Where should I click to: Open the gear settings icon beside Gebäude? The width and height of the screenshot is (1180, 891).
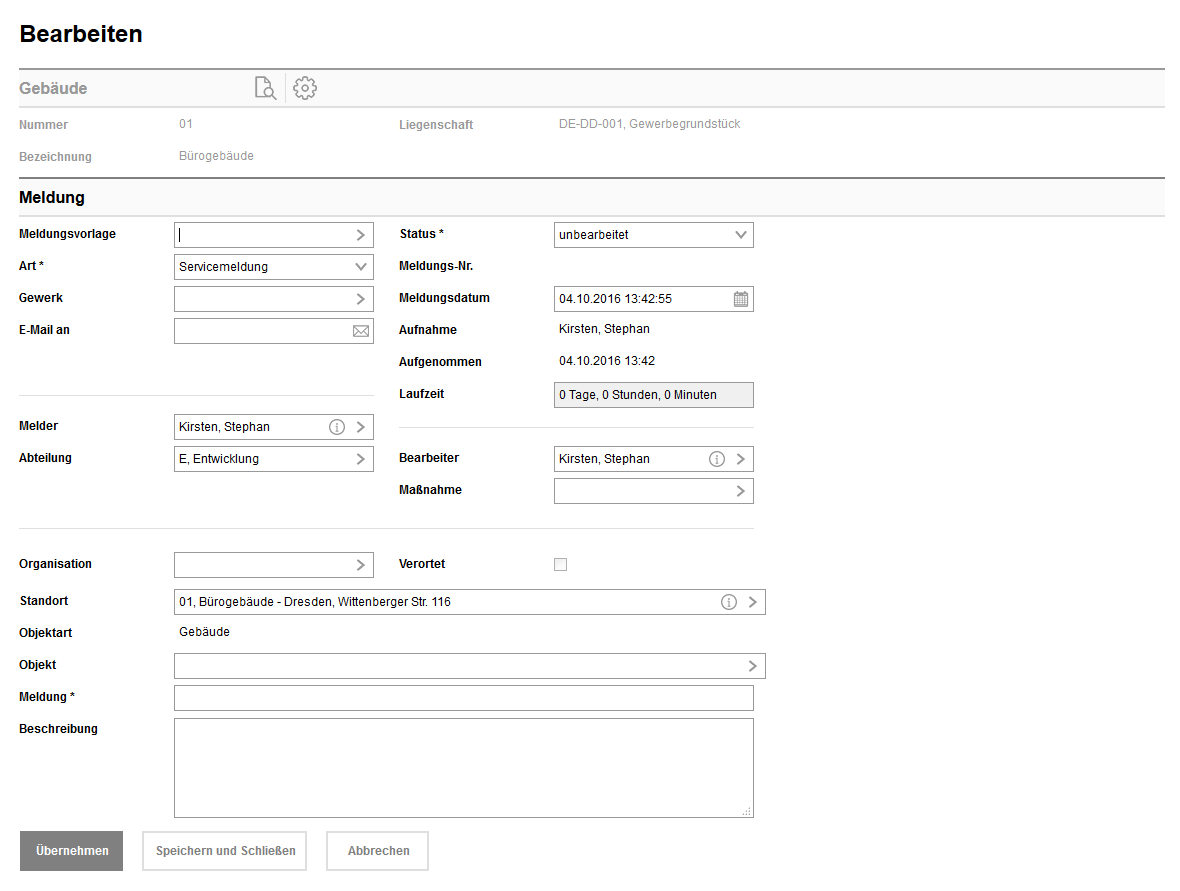tap(305, 88)
